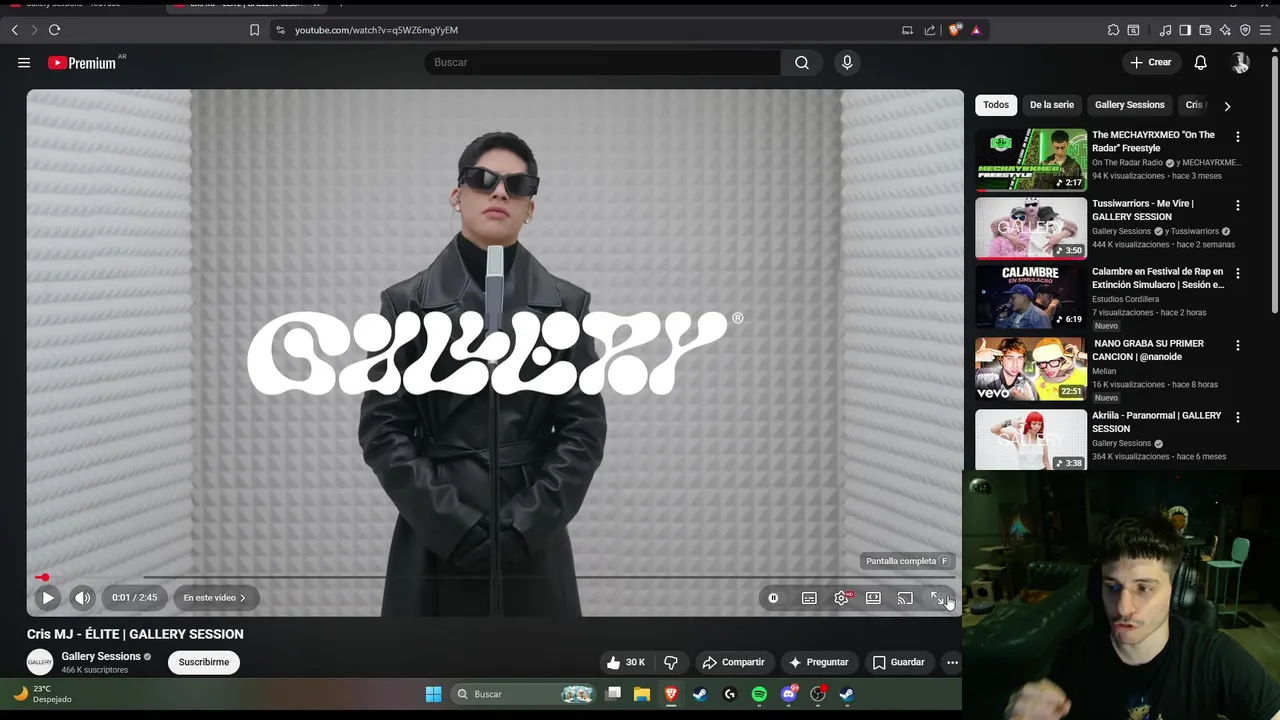
Task: Go to YouTube Premium home logo
Action: tap(82, 63)
